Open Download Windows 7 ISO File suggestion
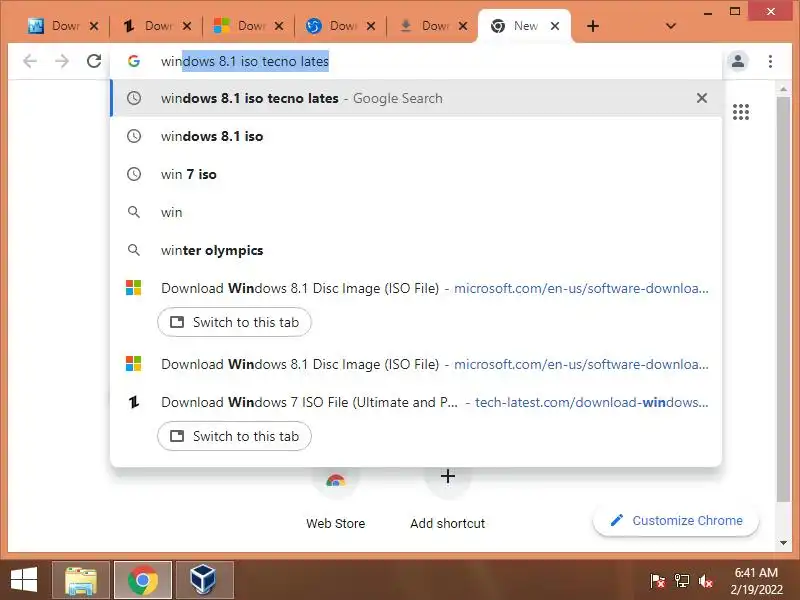This screenshot has width=800, height=600. coord(416,402)
